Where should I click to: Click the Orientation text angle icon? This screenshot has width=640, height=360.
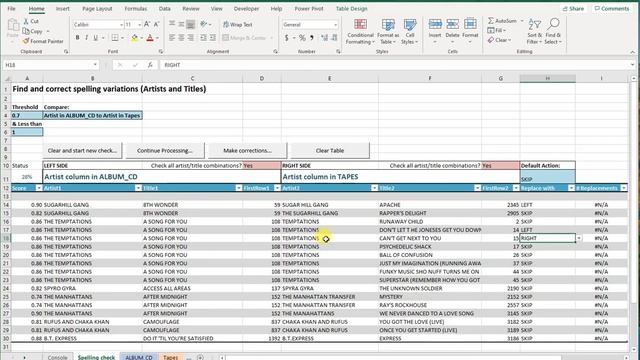(x=204, y=24)
